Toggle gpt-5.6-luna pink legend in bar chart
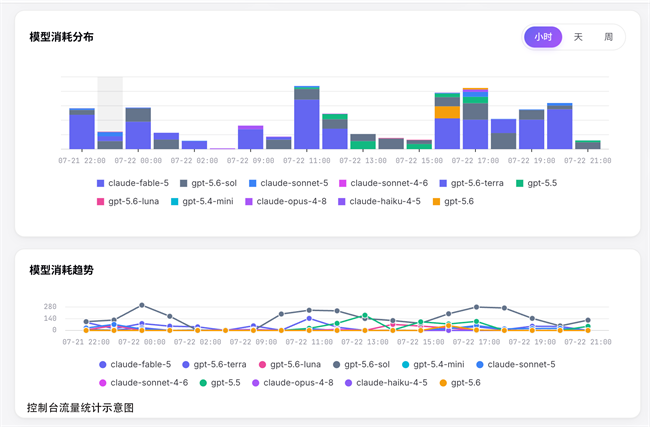 coord(128,201)
